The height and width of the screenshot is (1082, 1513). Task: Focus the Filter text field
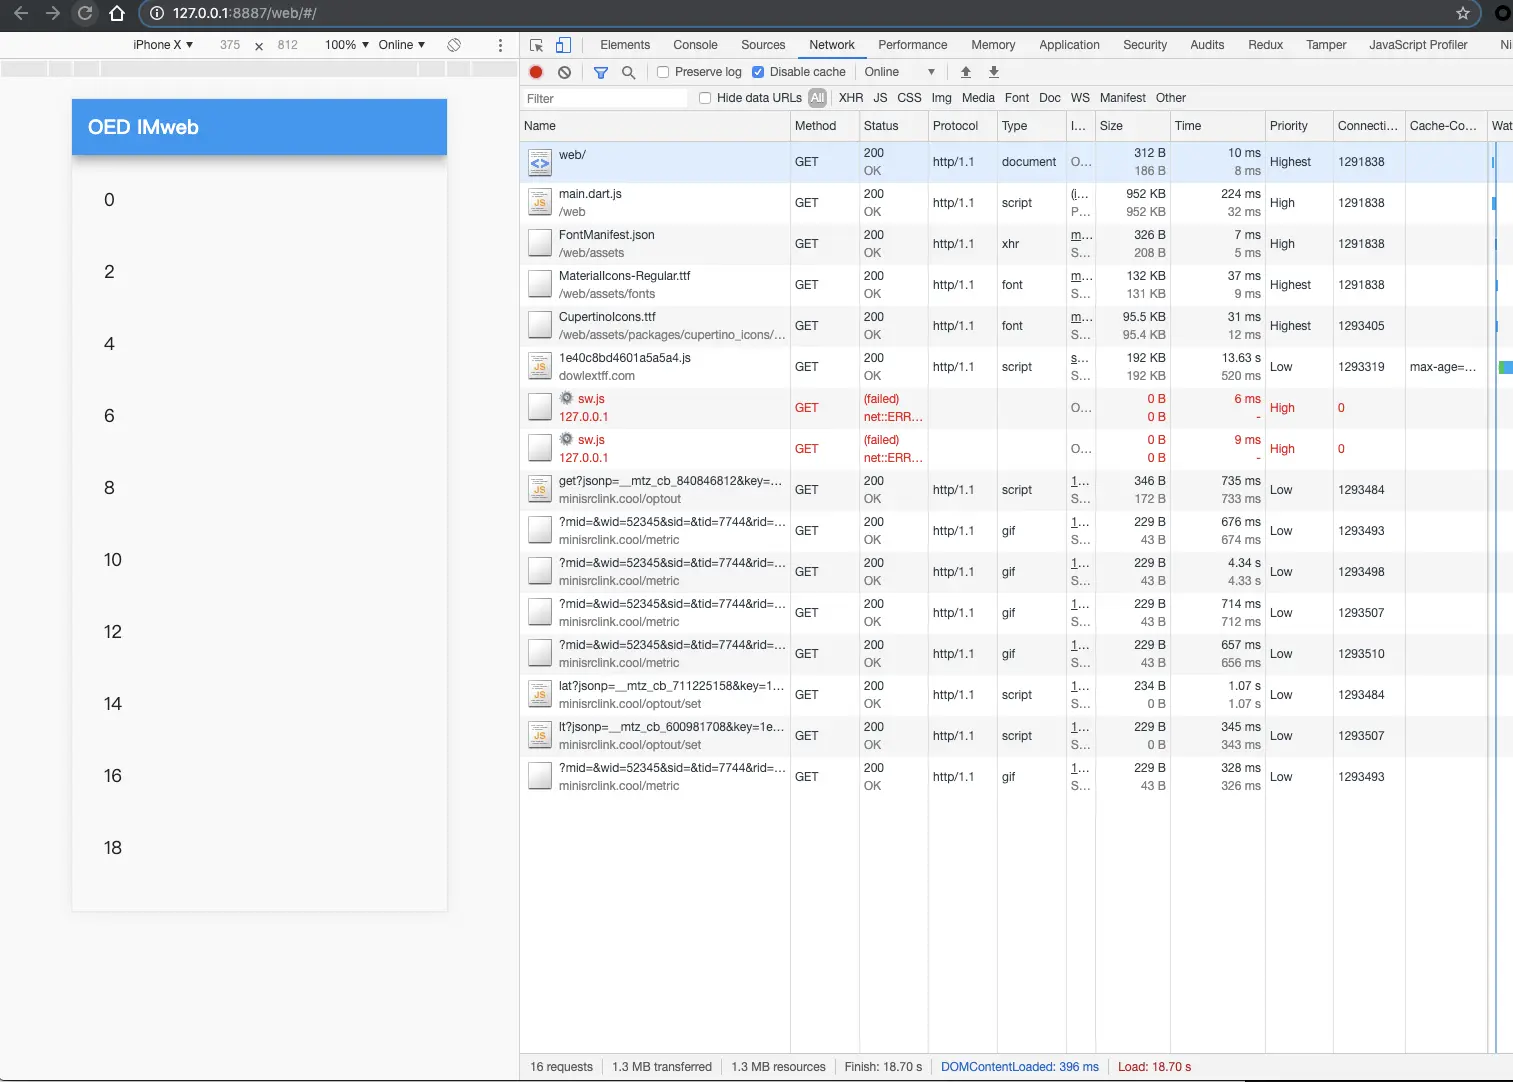point(605,98)
